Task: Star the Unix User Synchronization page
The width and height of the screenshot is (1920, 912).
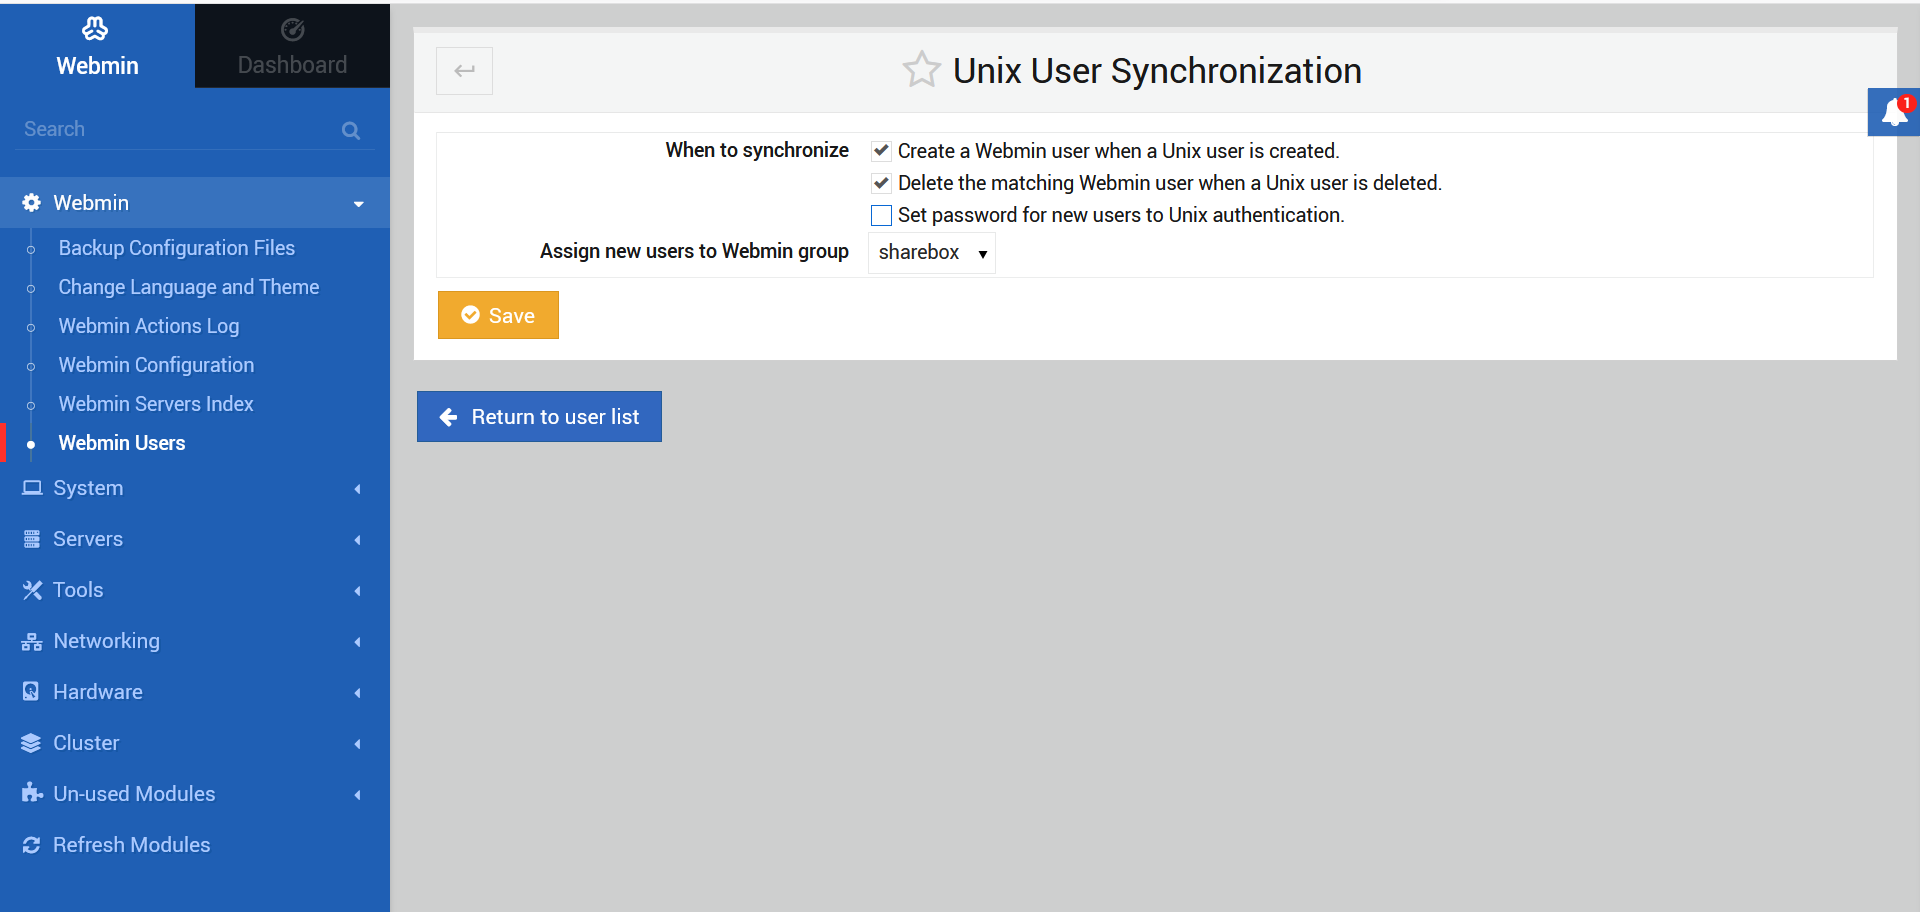Action: click(x=921, y=69)
